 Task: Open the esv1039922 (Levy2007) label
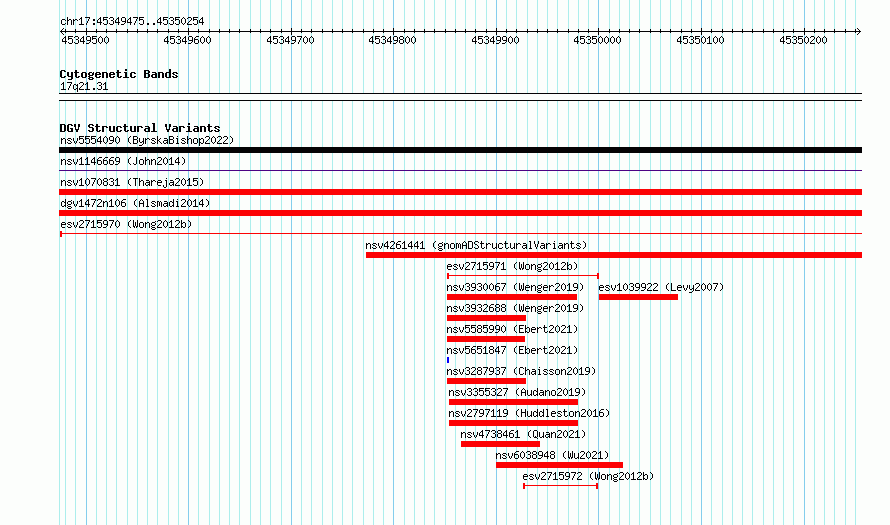pyautogui.click(x=661, y=287)
